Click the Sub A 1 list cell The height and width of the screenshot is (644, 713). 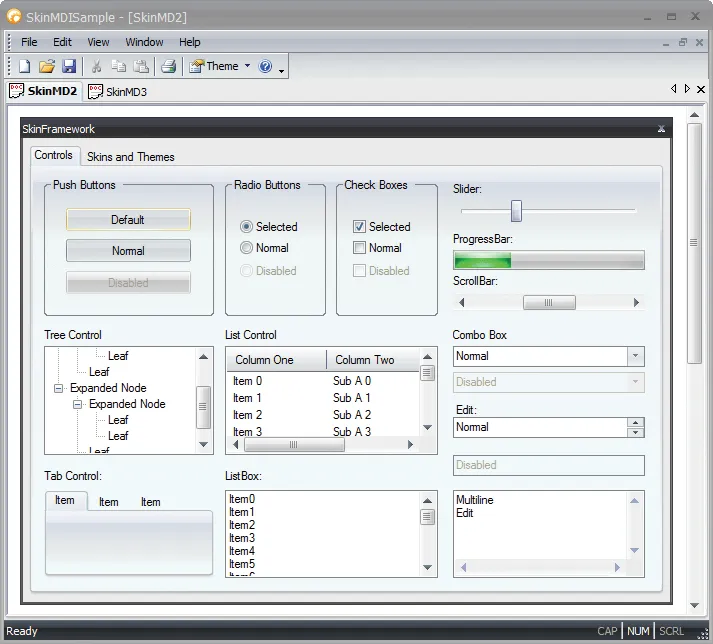tap(351, 398)
